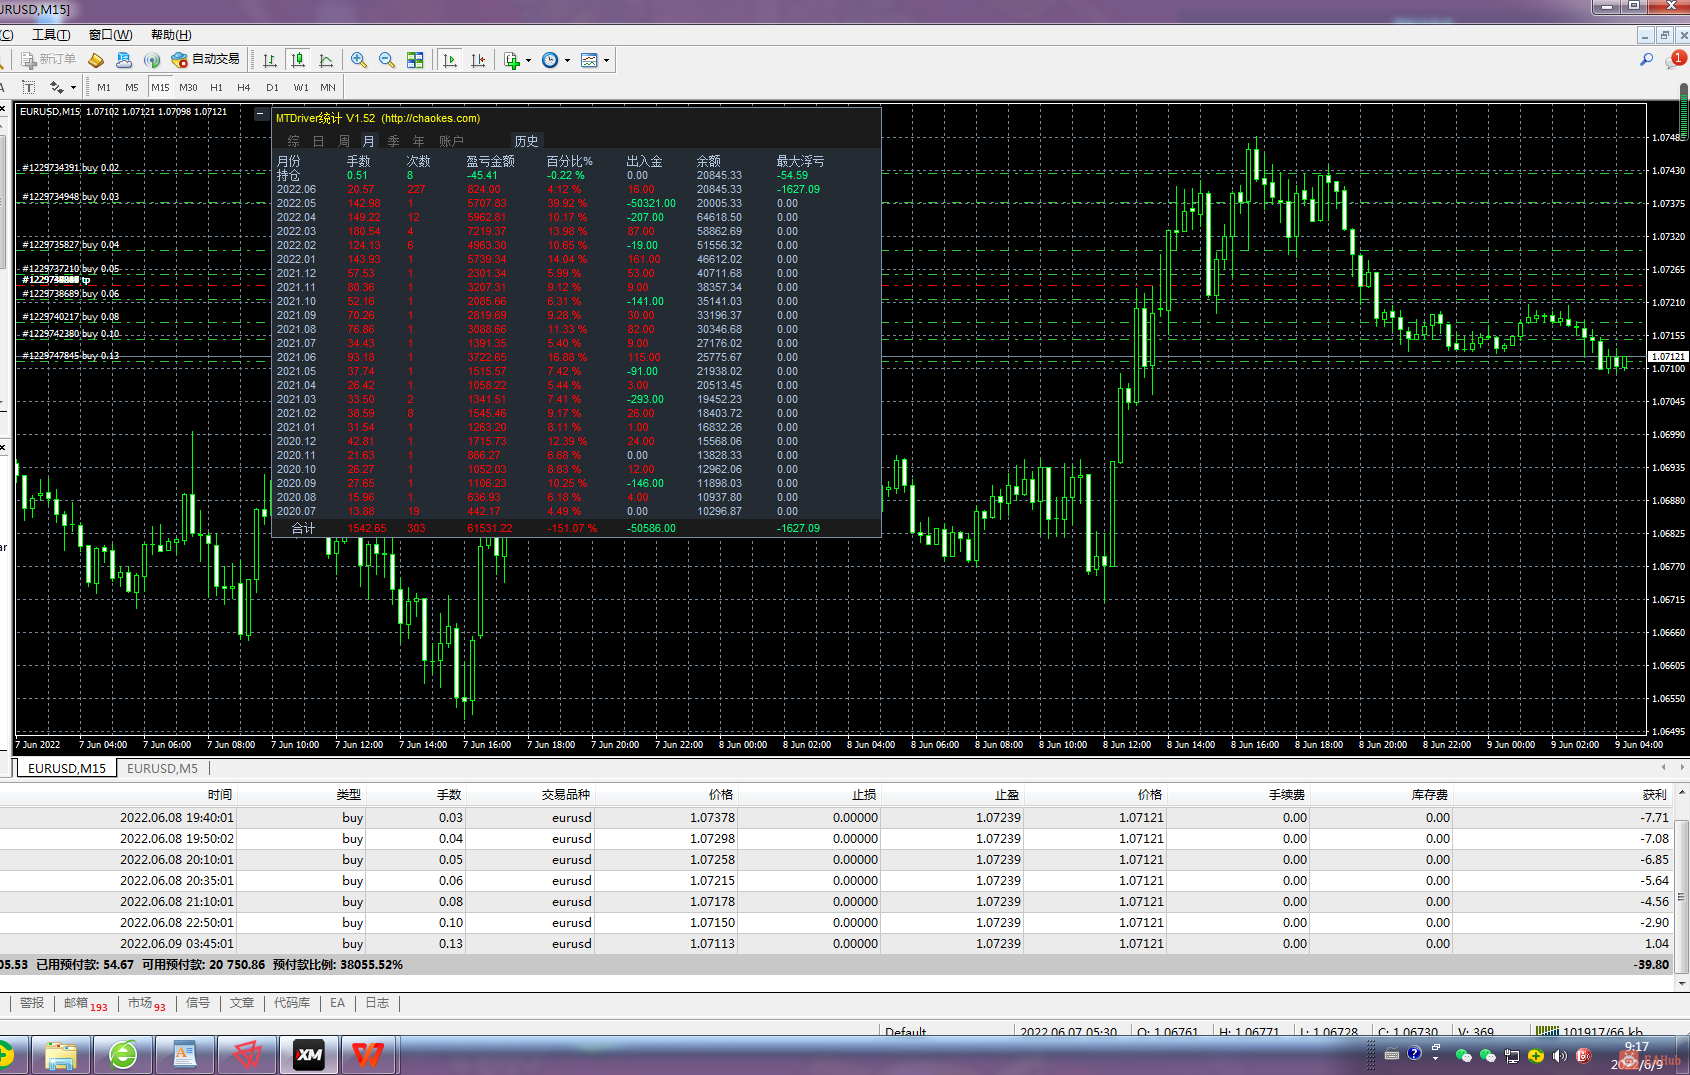
Task: Switch to the EURUSD,M5 chart tab
Action: (162, 768)
